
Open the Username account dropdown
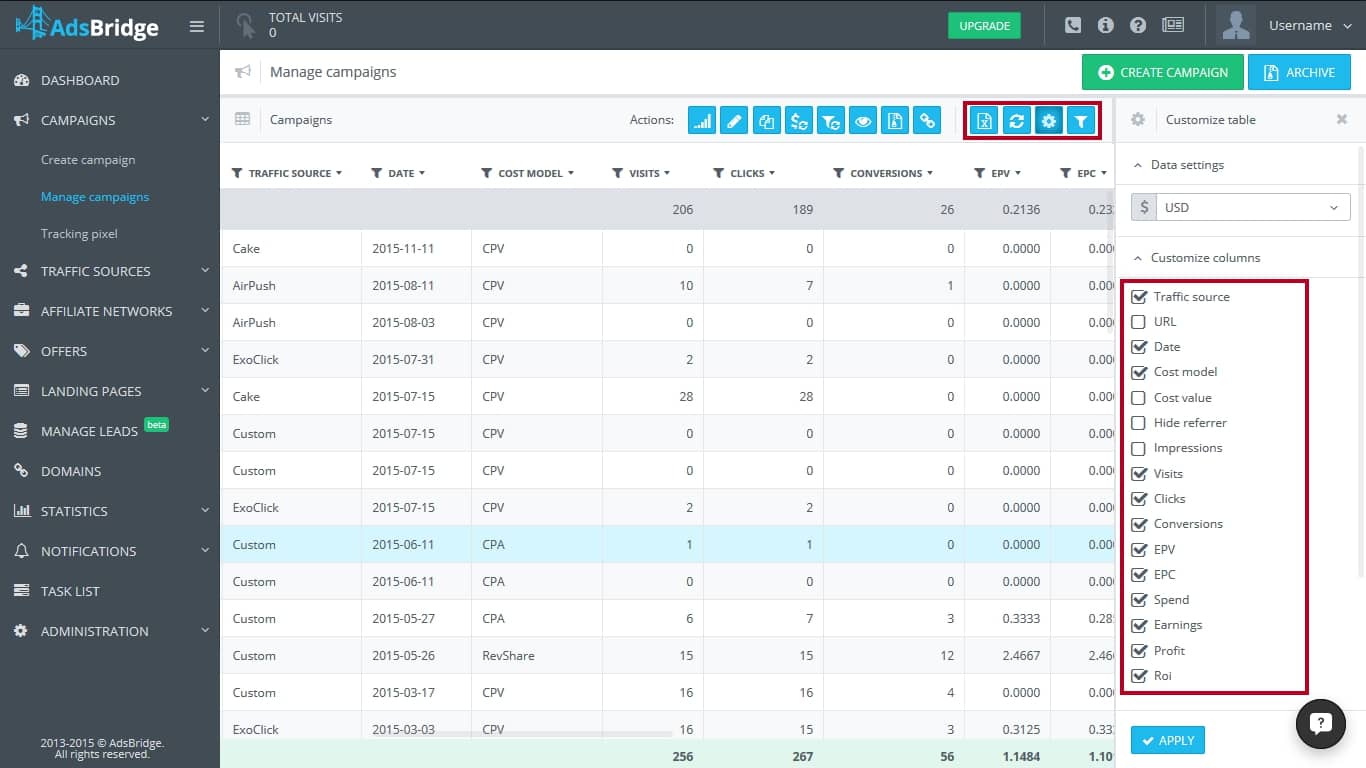tap(1309, 25)
